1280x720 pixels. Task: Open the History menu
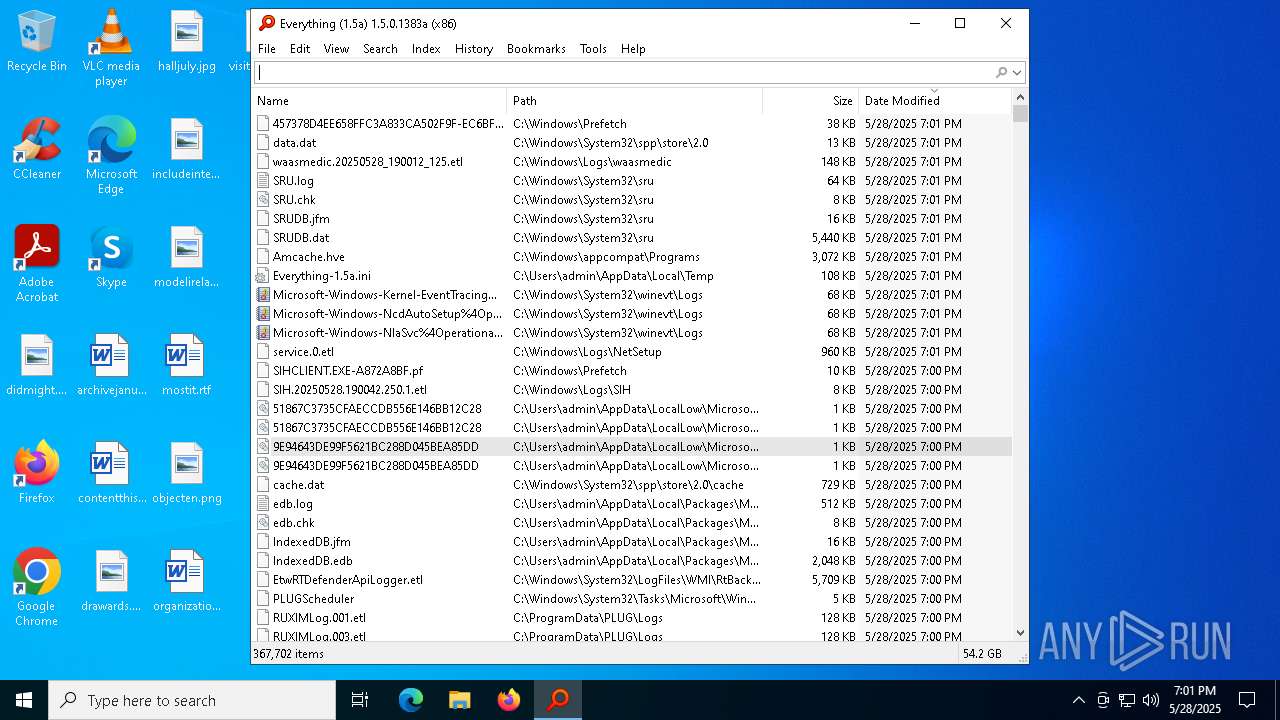(474, 48)
